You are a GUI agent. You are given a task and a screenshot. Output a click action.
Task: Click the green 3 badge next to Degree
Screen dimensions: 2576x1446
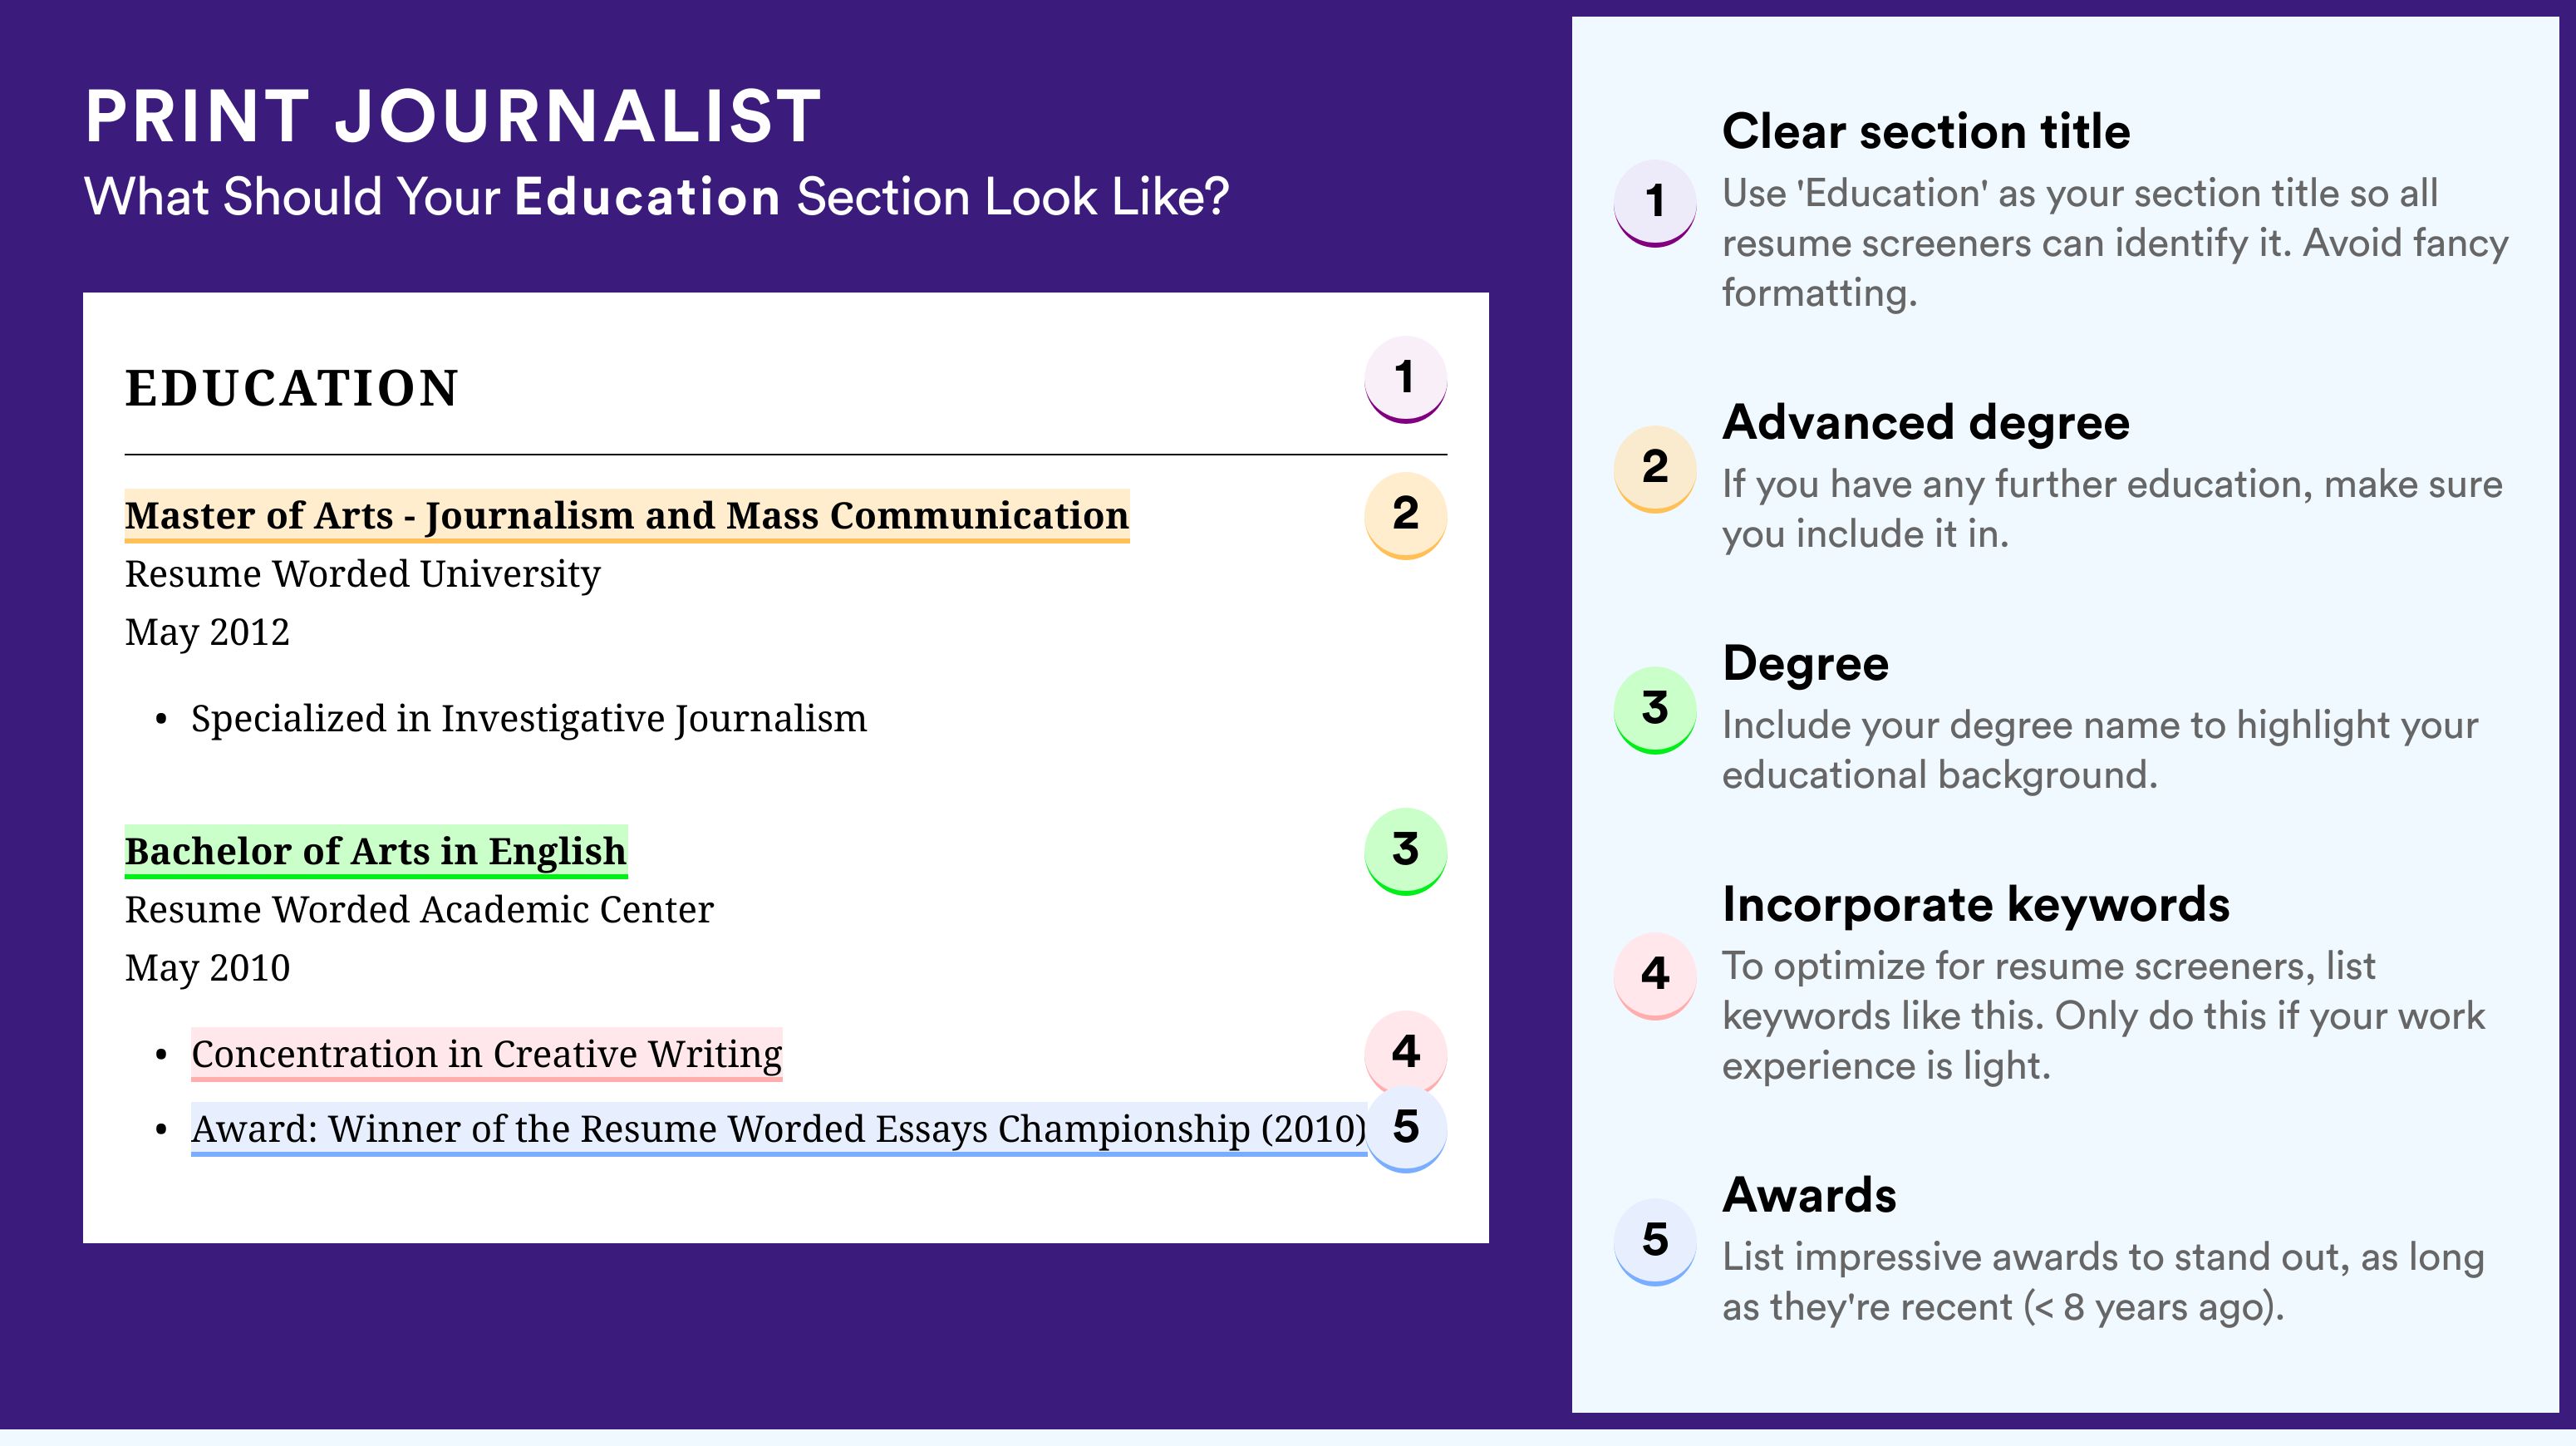click(1655, 710)
